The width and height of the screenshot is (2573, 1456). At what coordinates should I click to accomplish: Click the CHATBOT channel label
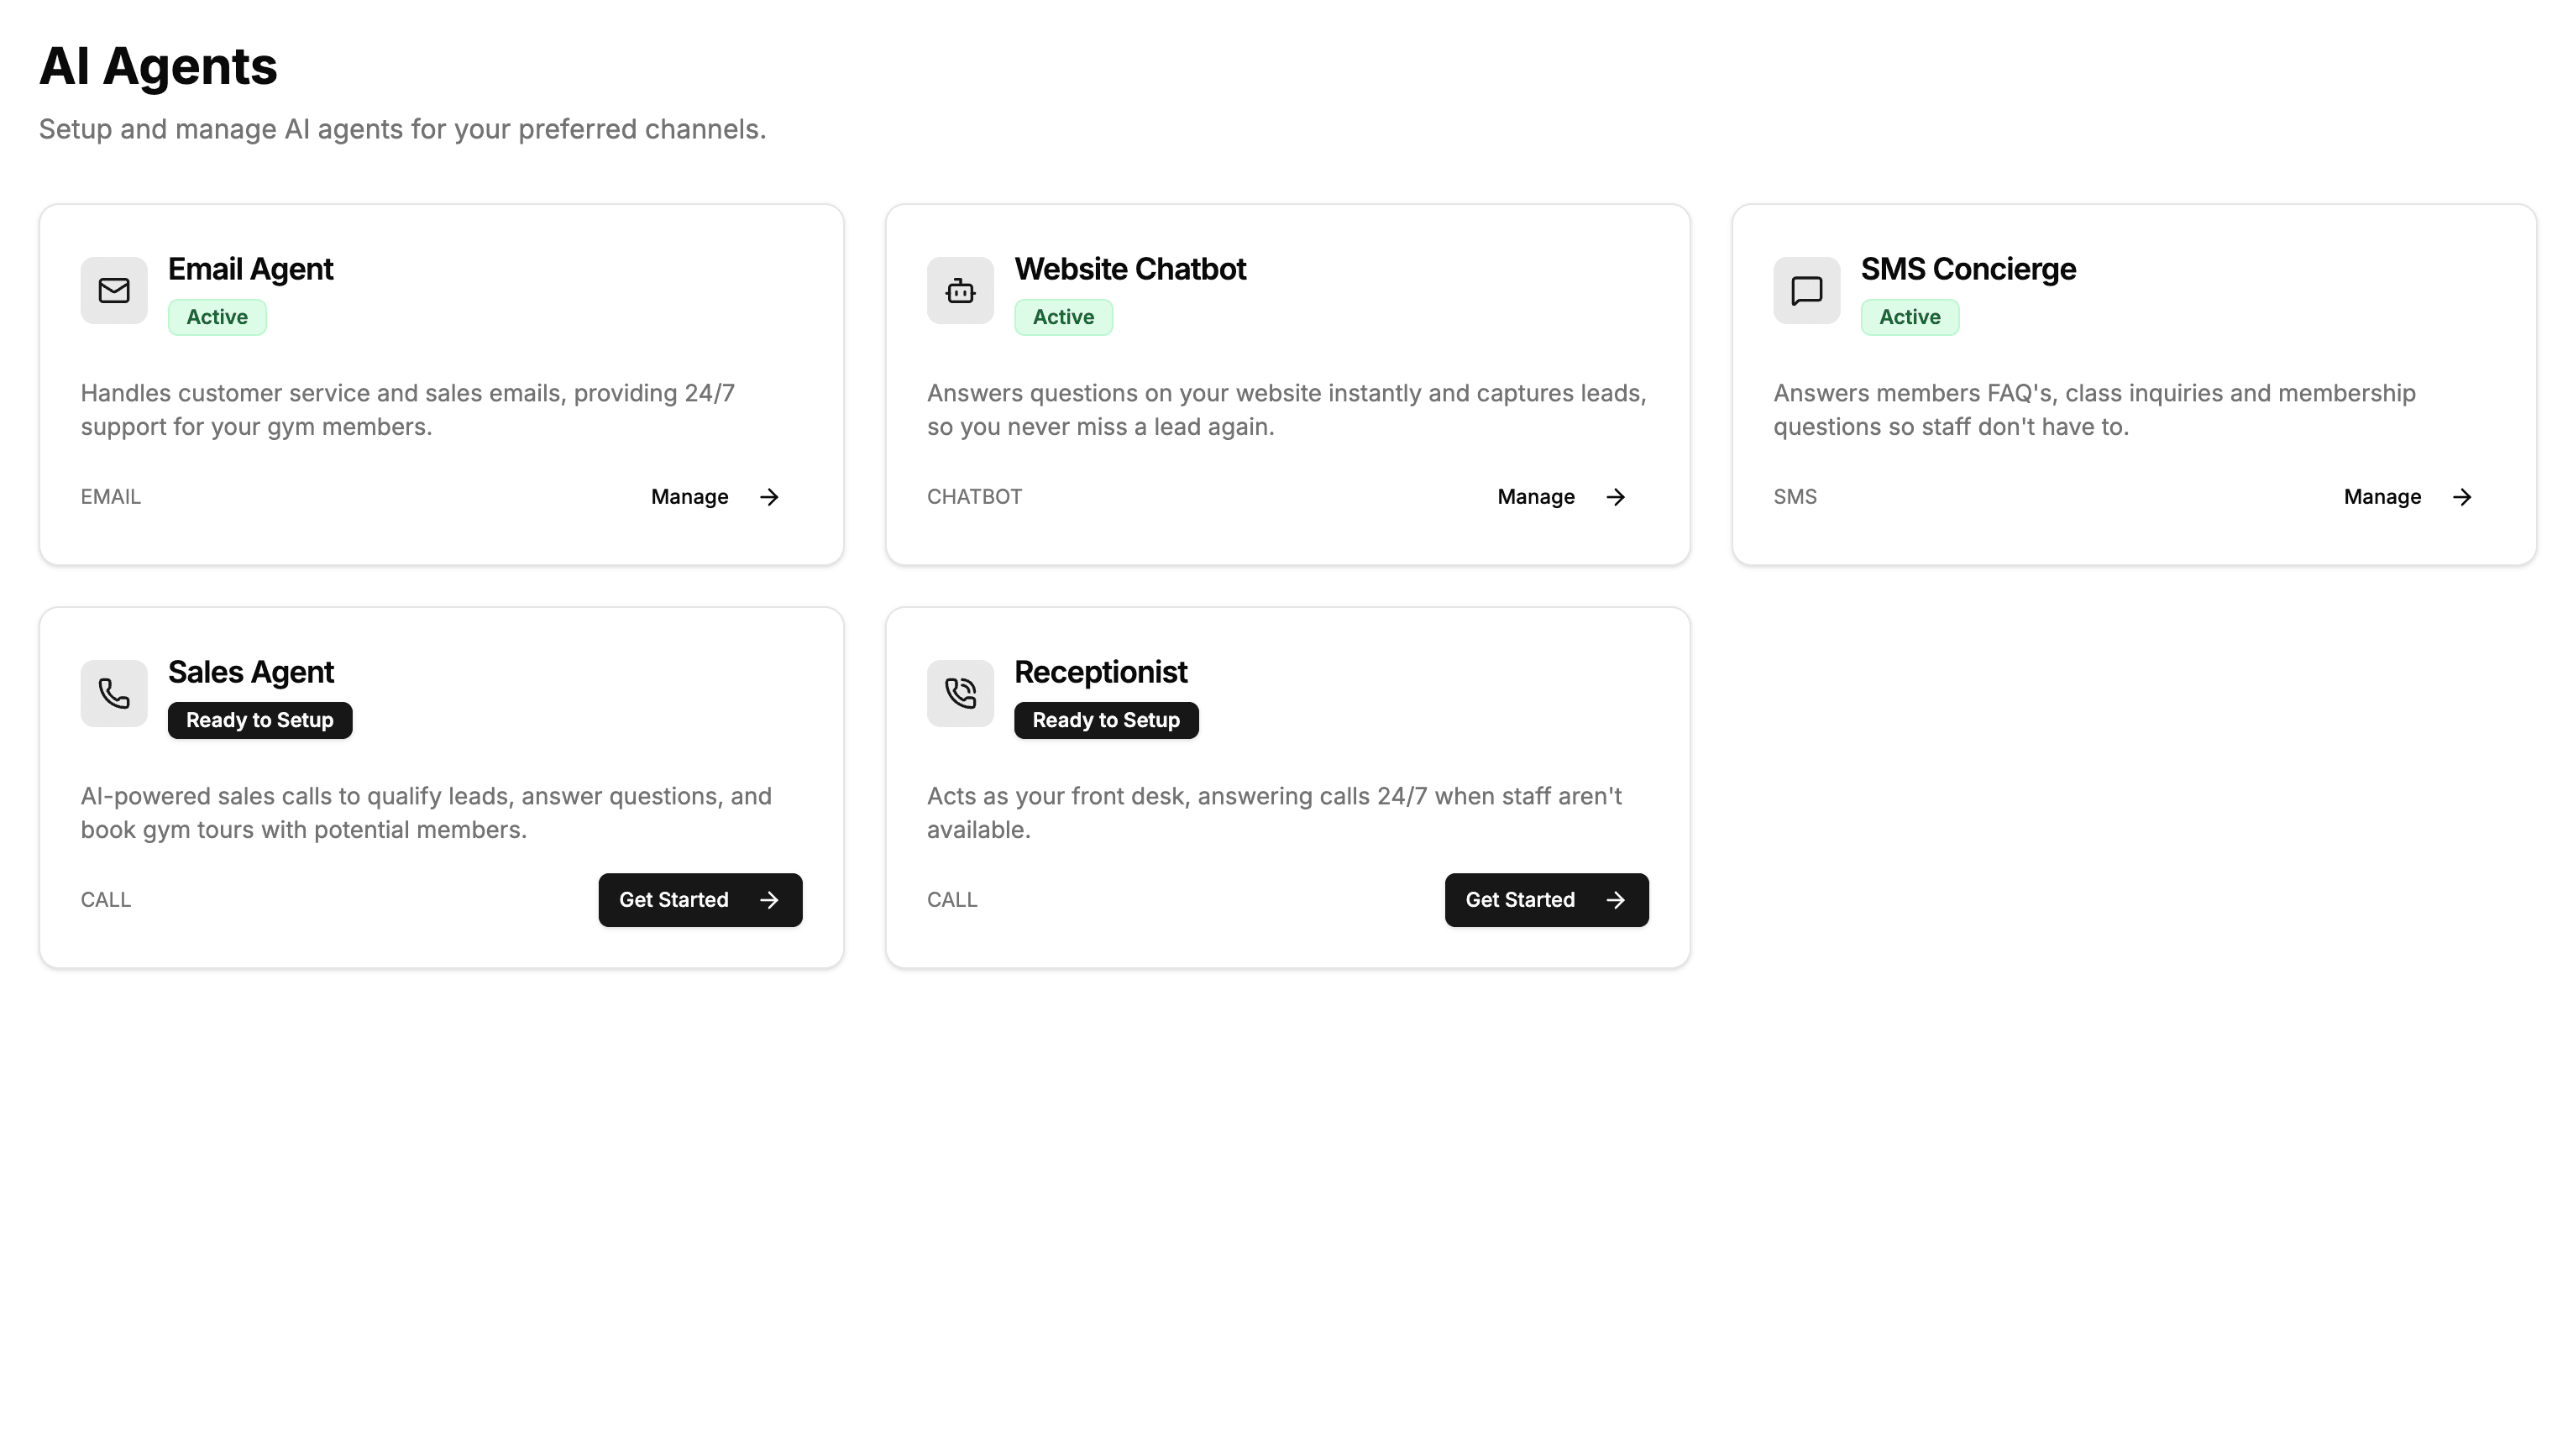(974, 497)
